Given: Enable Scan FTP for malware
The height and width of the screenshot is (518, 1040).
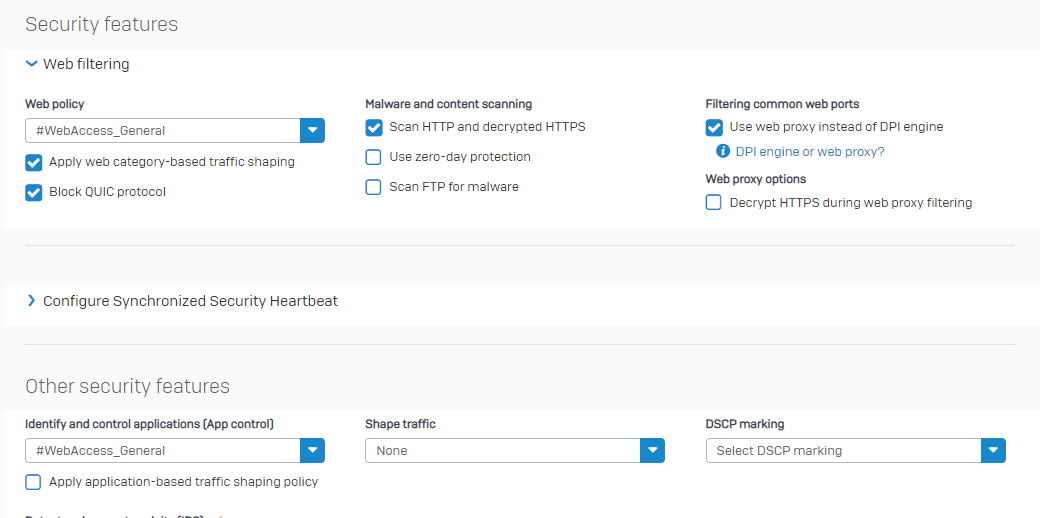Looking at the screenshot, I should [374, 187].
